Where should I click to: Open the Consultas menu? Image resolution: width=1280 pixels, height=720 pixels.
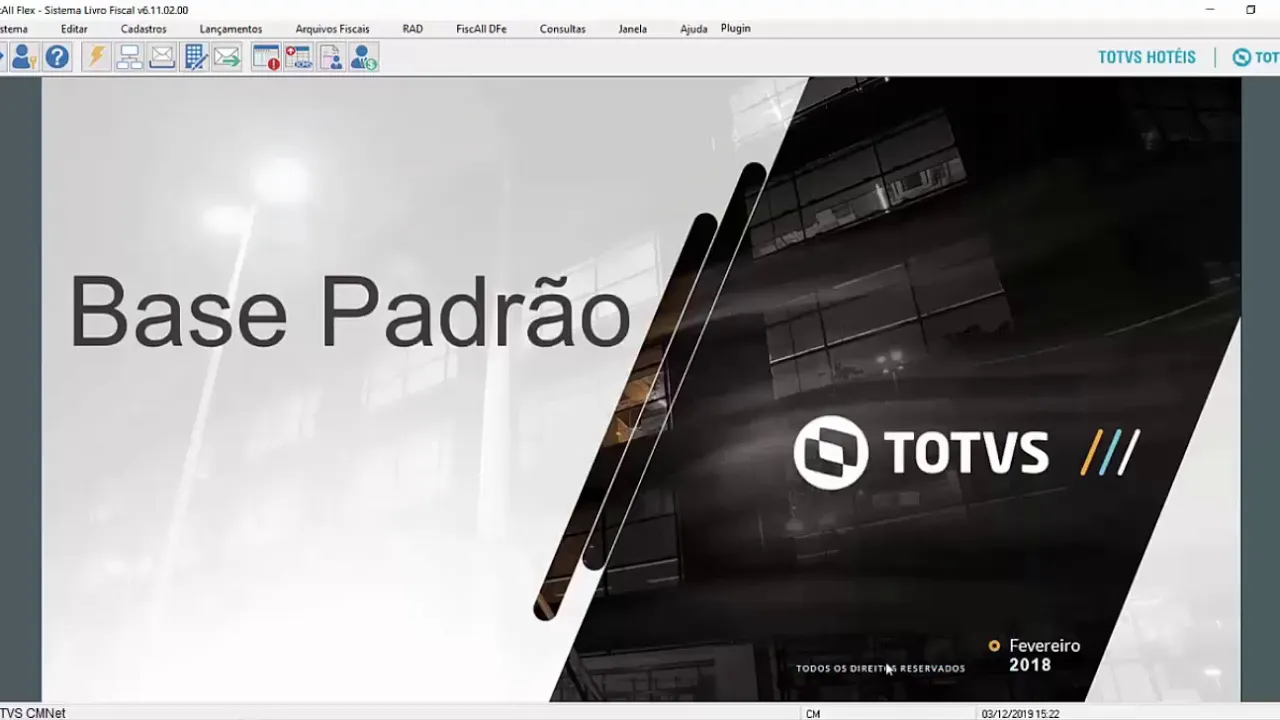(563, 29)
